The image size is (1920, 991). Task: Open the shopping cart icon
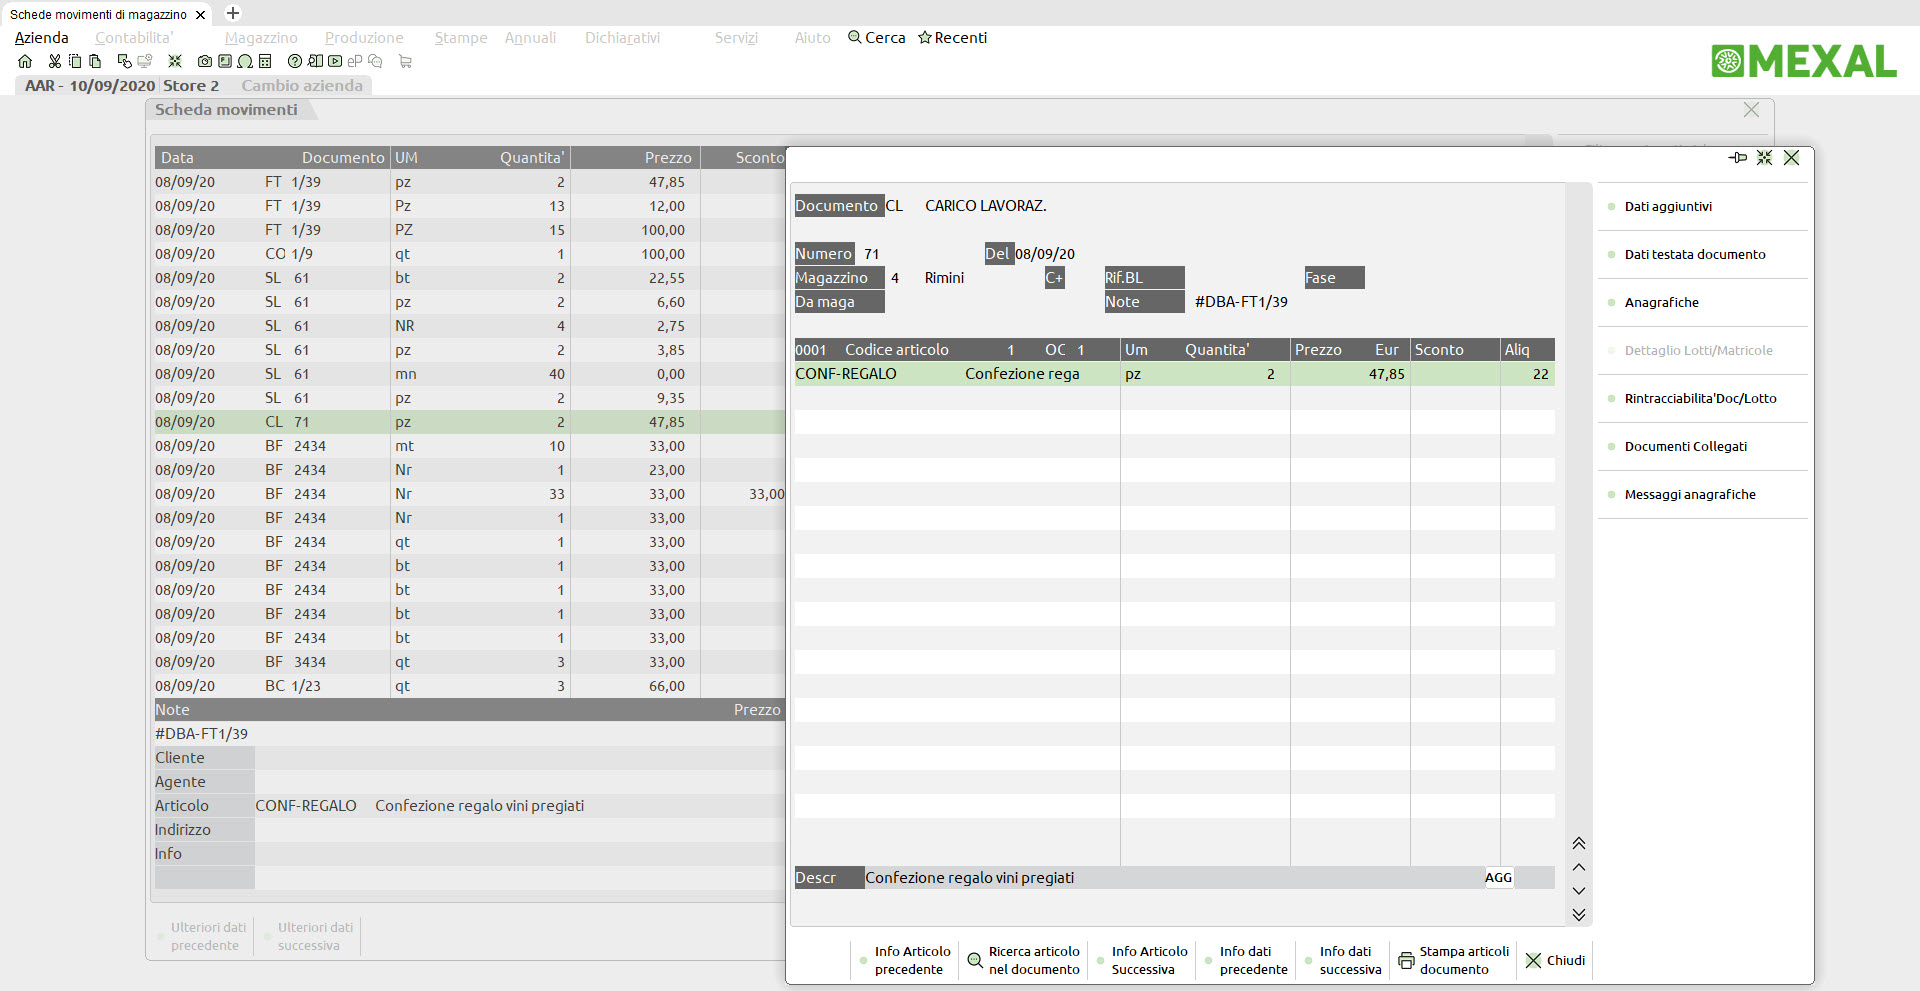(x=405, y=61)
